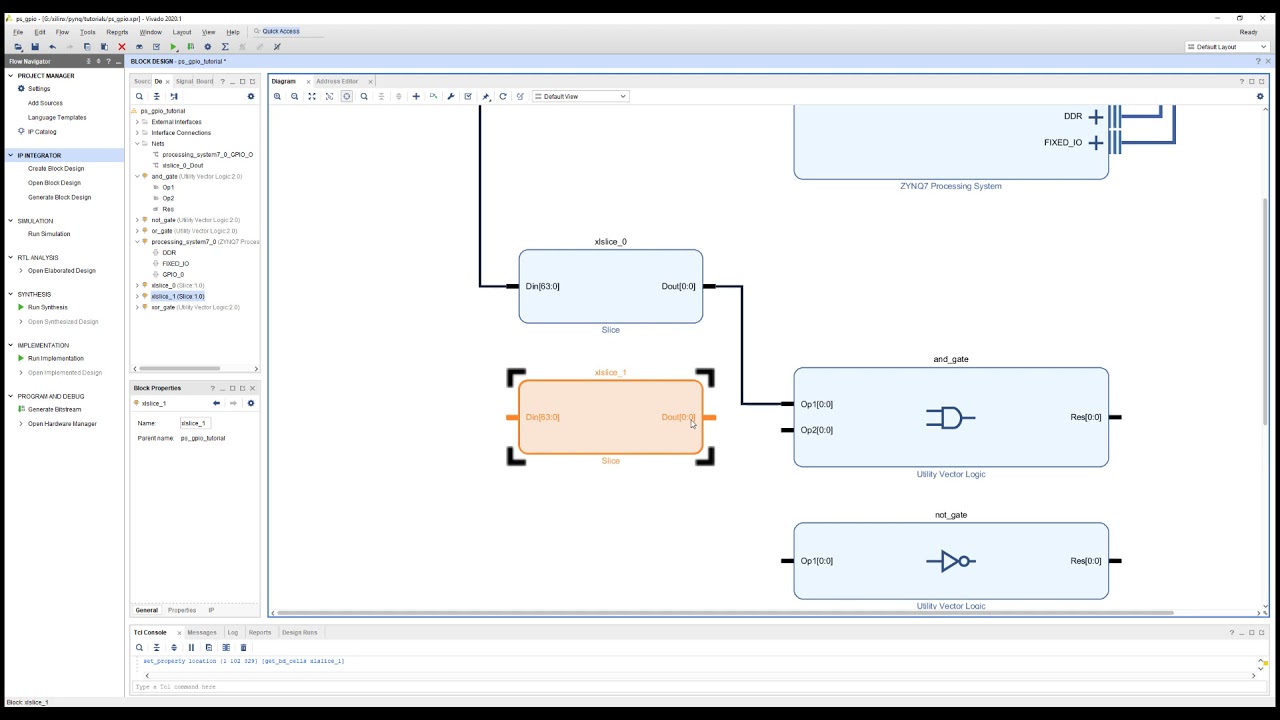The height and width of the screenshot is (720, 1280).
Task: Search in the Design hierarchy panel
Action: pyautogui.click(x=139, y=97)
